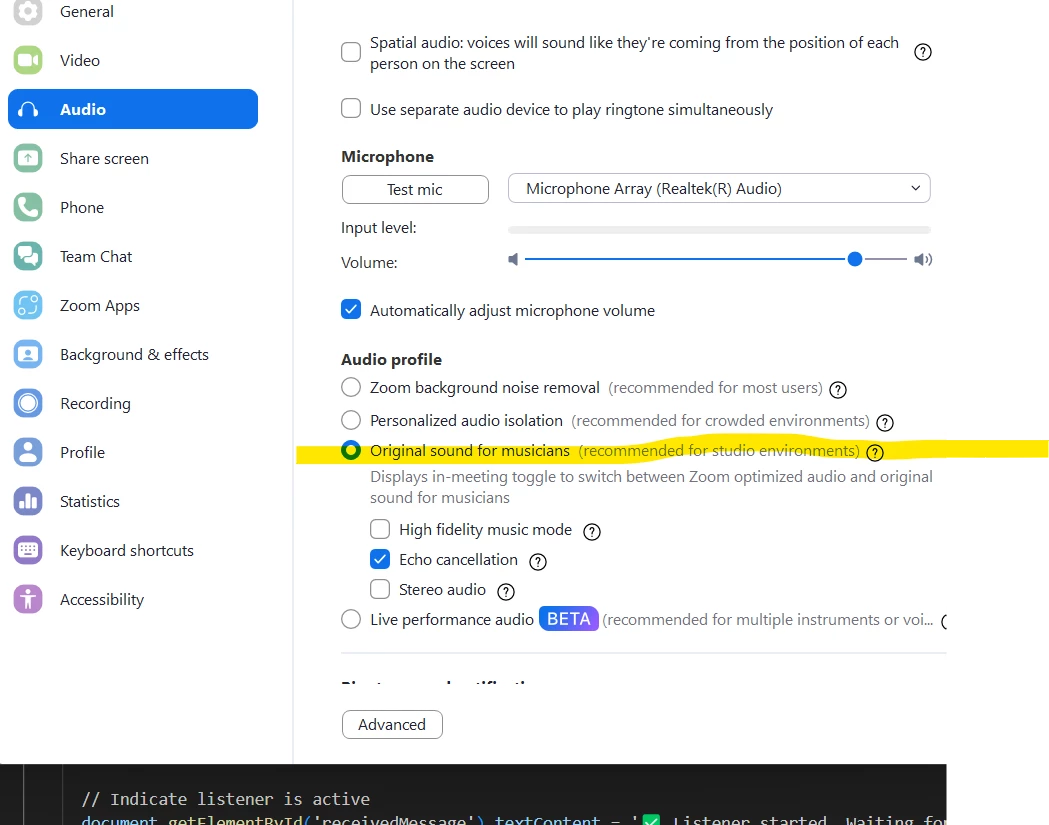Enable Spatial audio checkbox
This screenshot has width=1049, height=825.
tap(351, 52)
